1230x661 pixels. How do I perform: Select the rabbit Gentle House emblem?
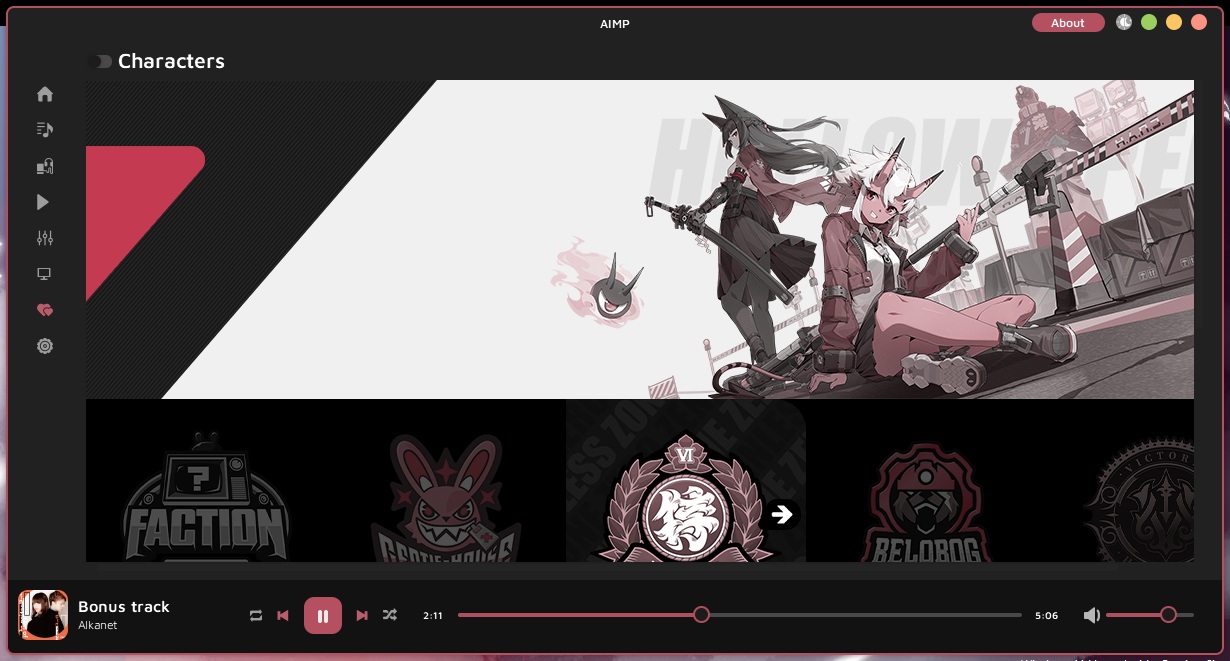446,498
